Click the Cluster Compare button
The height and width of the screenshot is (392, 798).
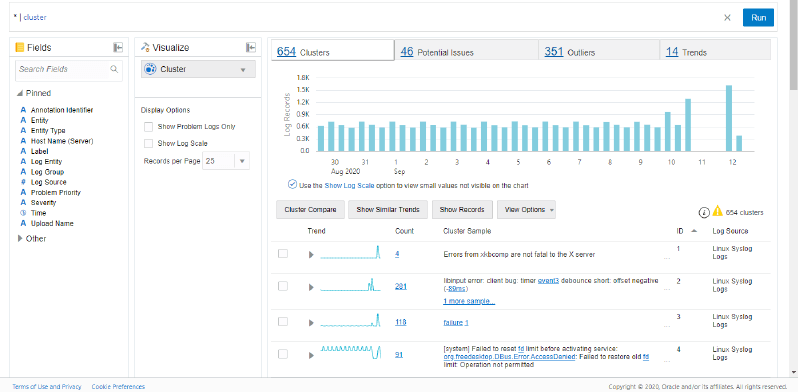pos(310,209)
